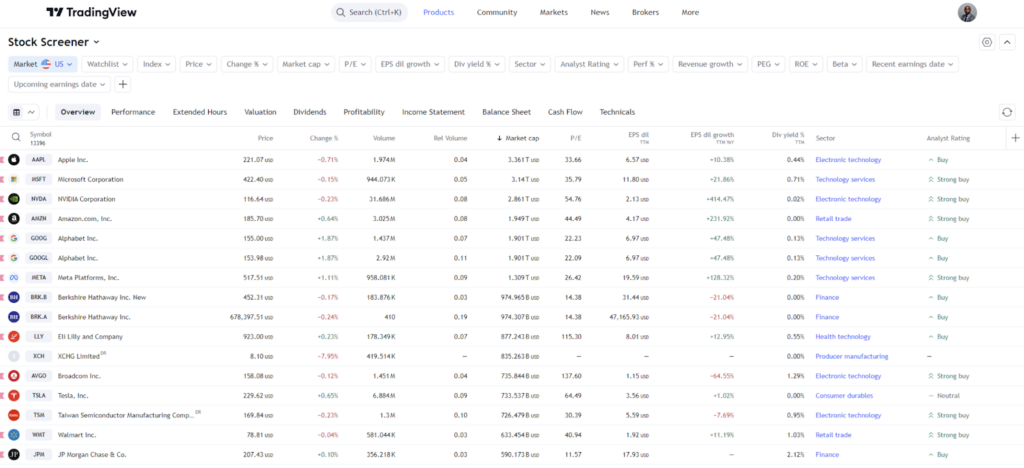Viewport: 1024px width, 468px height.
Task: Click Retail trade sector in Amazon row
Action: point(833,219)
